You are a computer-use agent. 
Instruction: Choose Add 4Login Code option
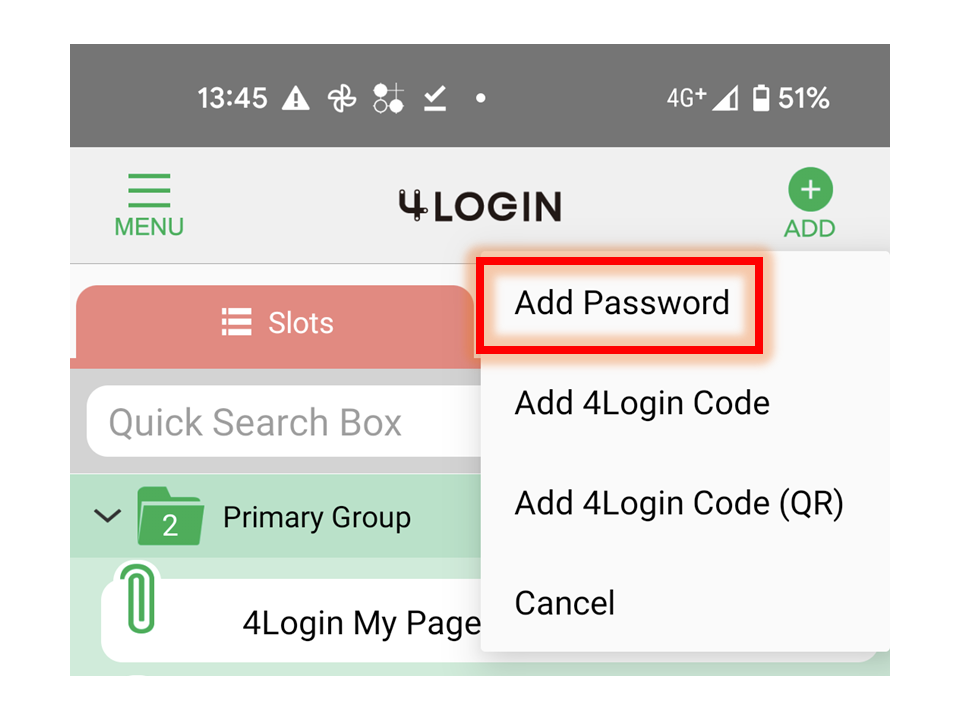coord(642,403)
